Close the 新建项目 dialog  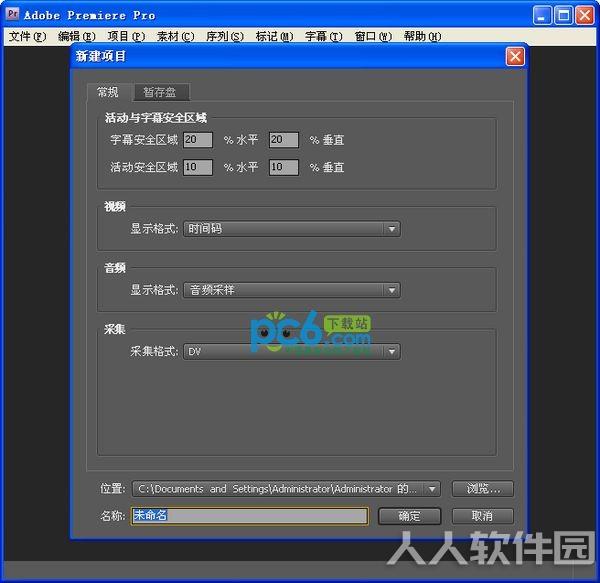coord(515,57)
